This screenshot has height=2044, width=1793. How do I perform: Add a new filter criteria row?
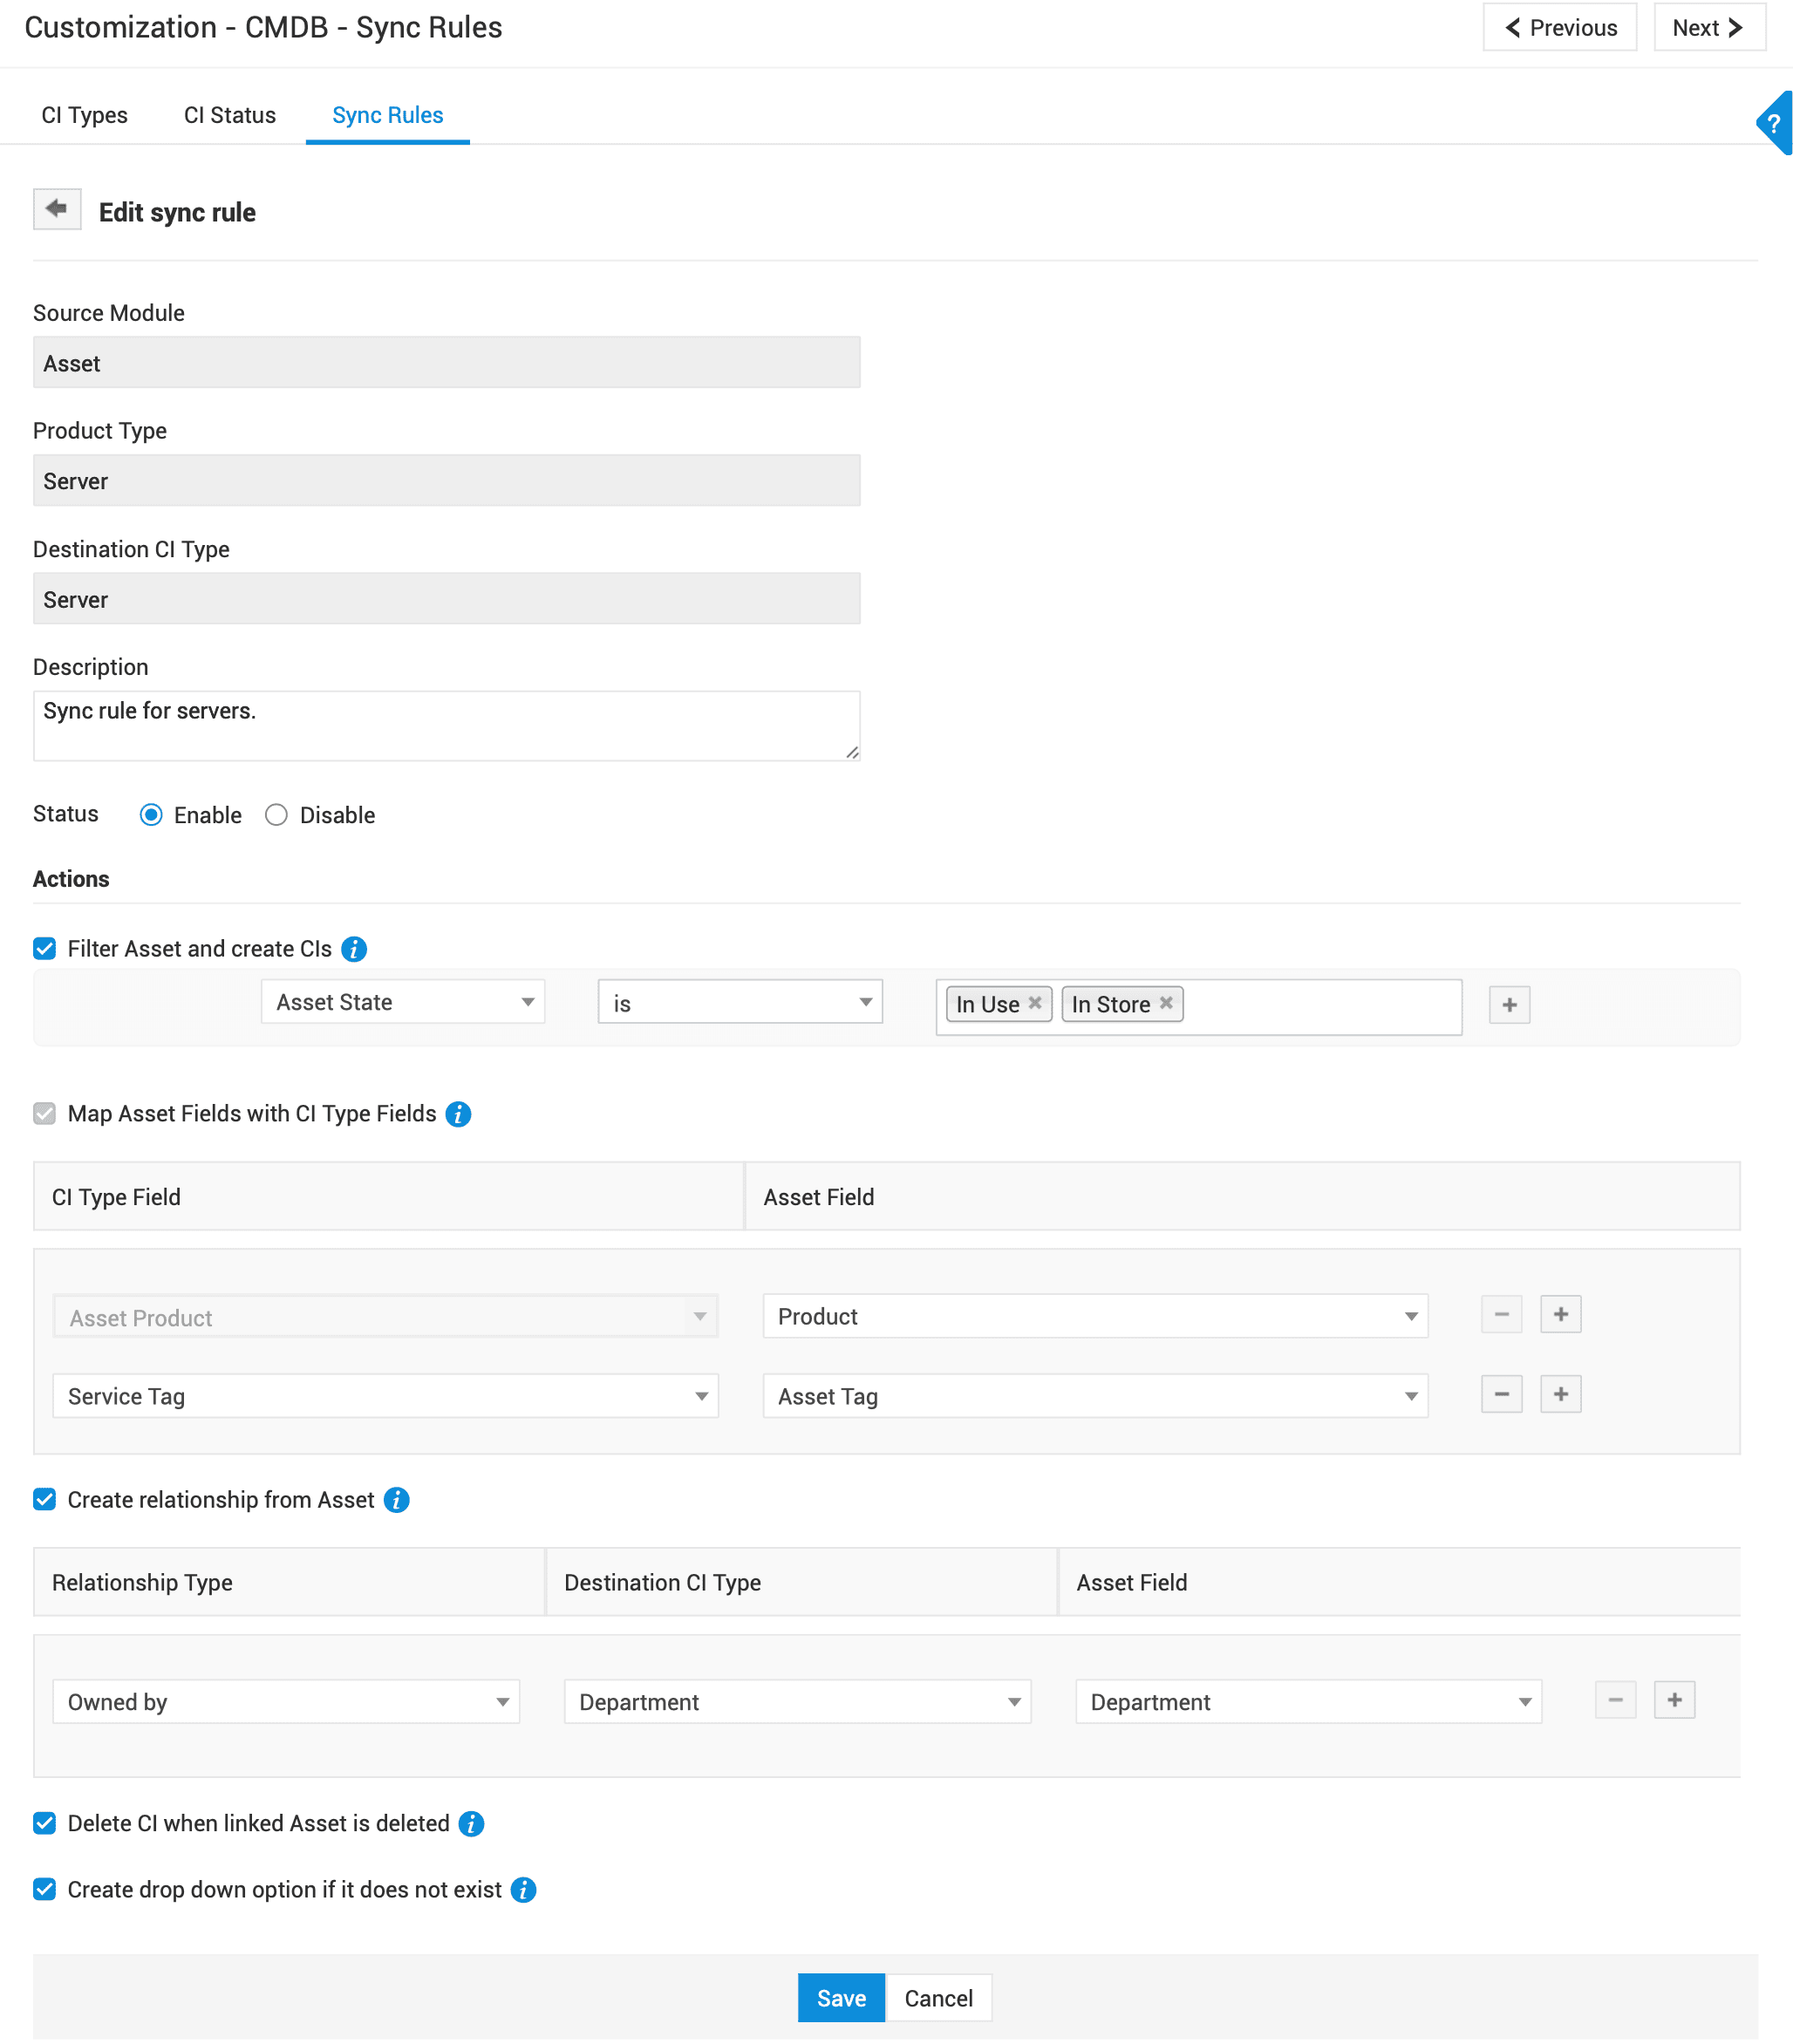pos(1509,1005)
